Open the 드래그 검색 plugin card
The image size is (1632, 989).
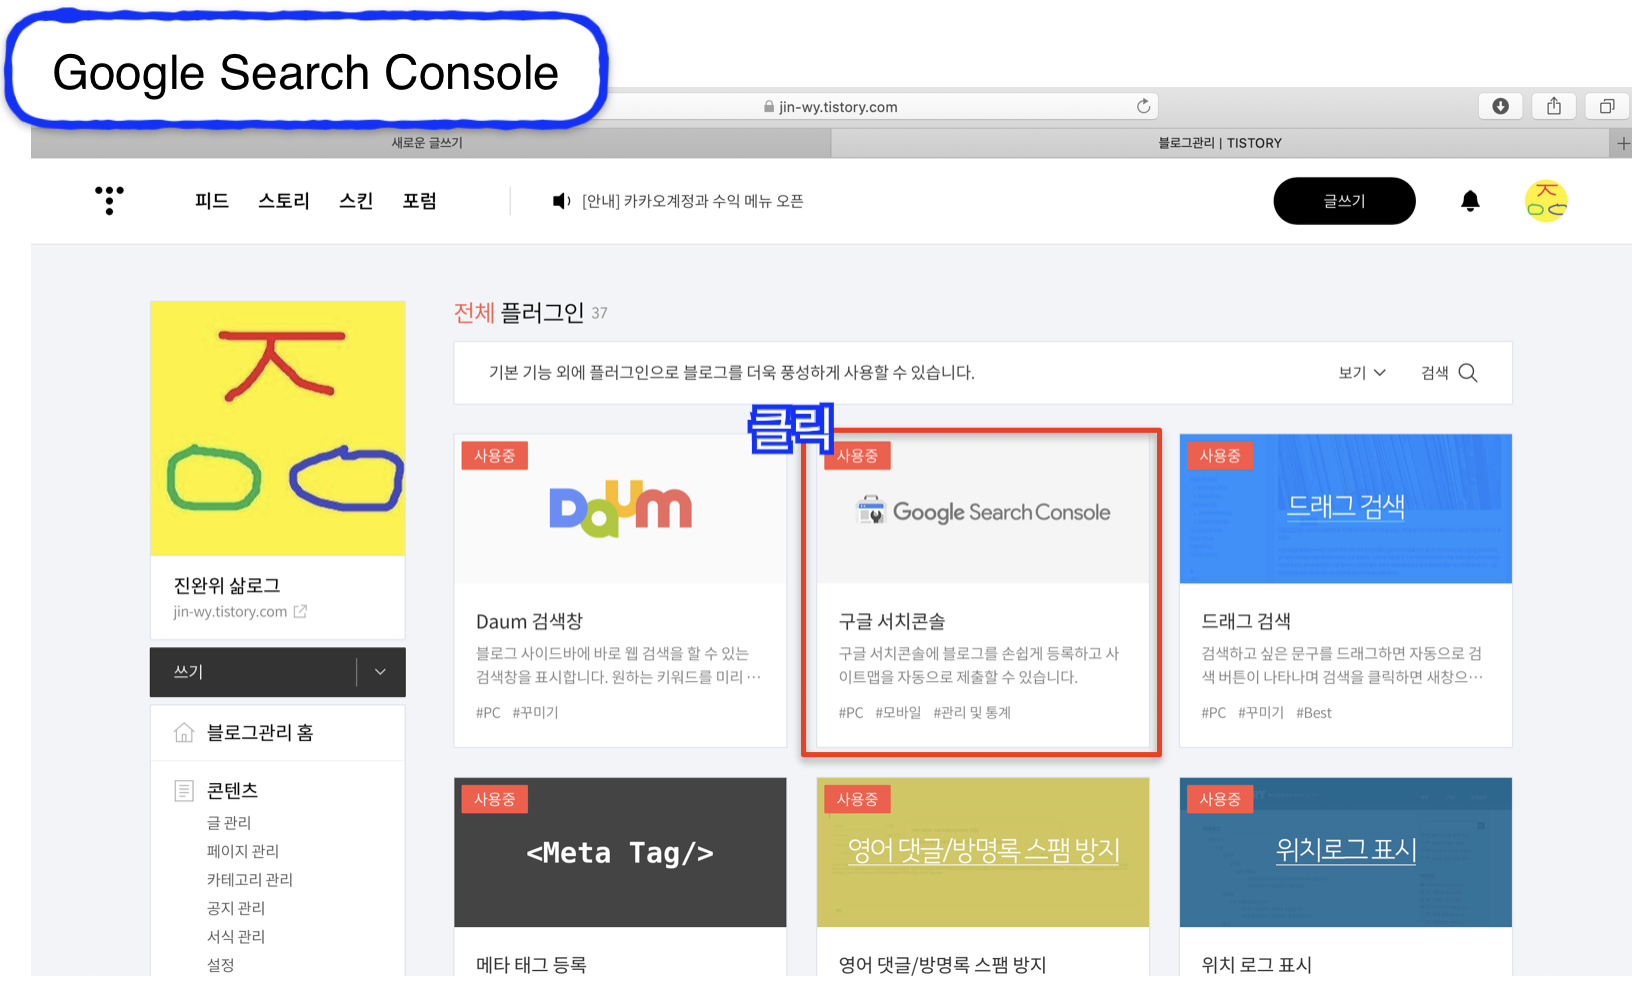tap(1346, 590)
